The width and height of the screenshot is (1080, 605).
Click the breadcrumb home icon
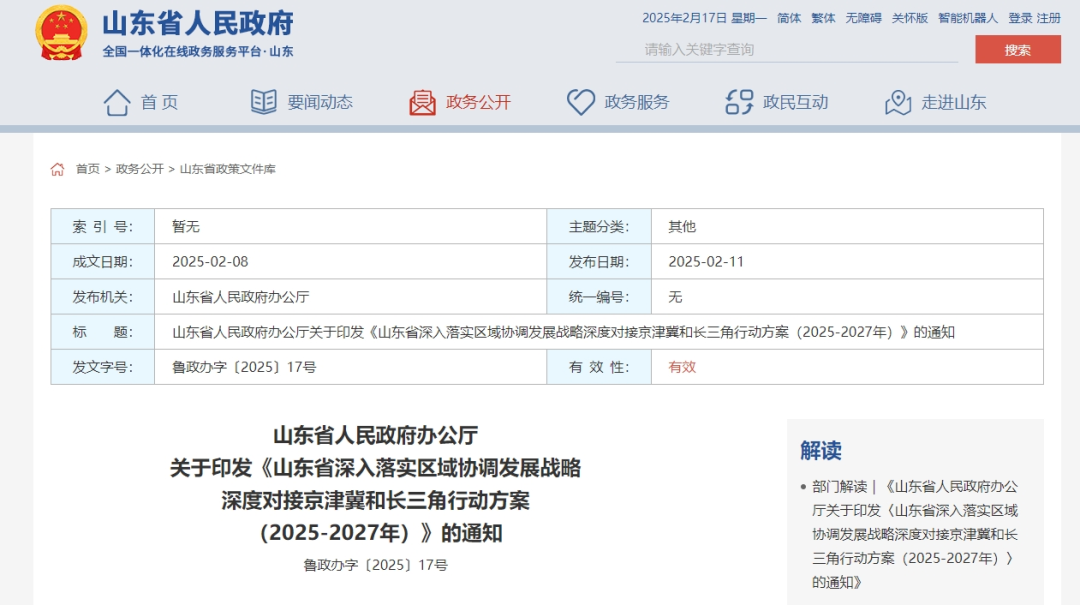[58, 169]
